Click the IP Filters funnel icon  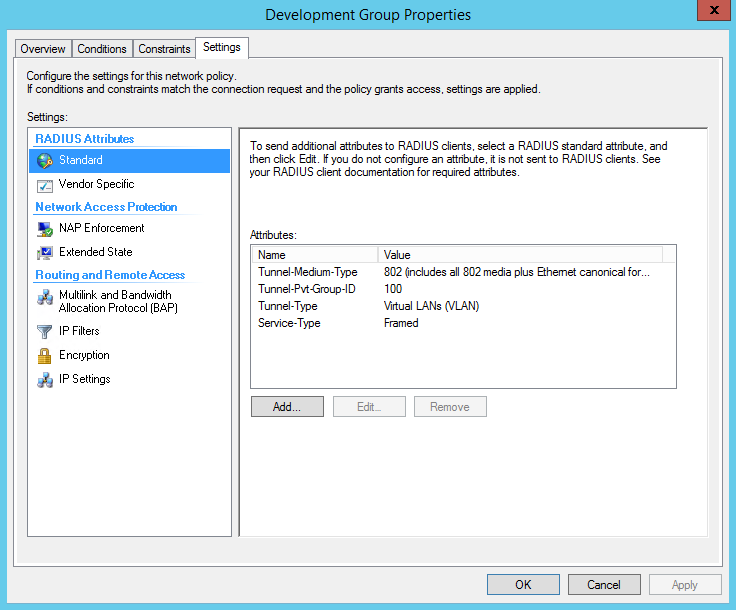[45, 332]
